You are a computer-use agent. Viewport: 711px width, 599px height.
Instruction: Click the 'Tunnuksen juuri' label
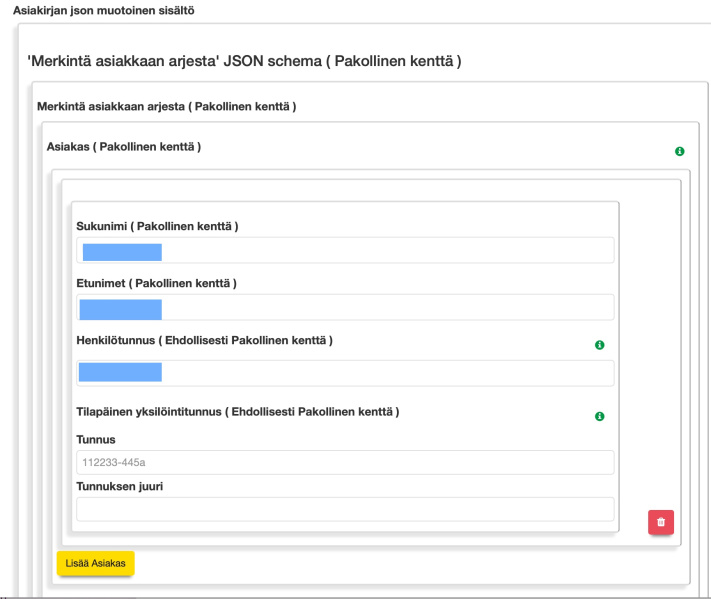click(x=120, y=487)
